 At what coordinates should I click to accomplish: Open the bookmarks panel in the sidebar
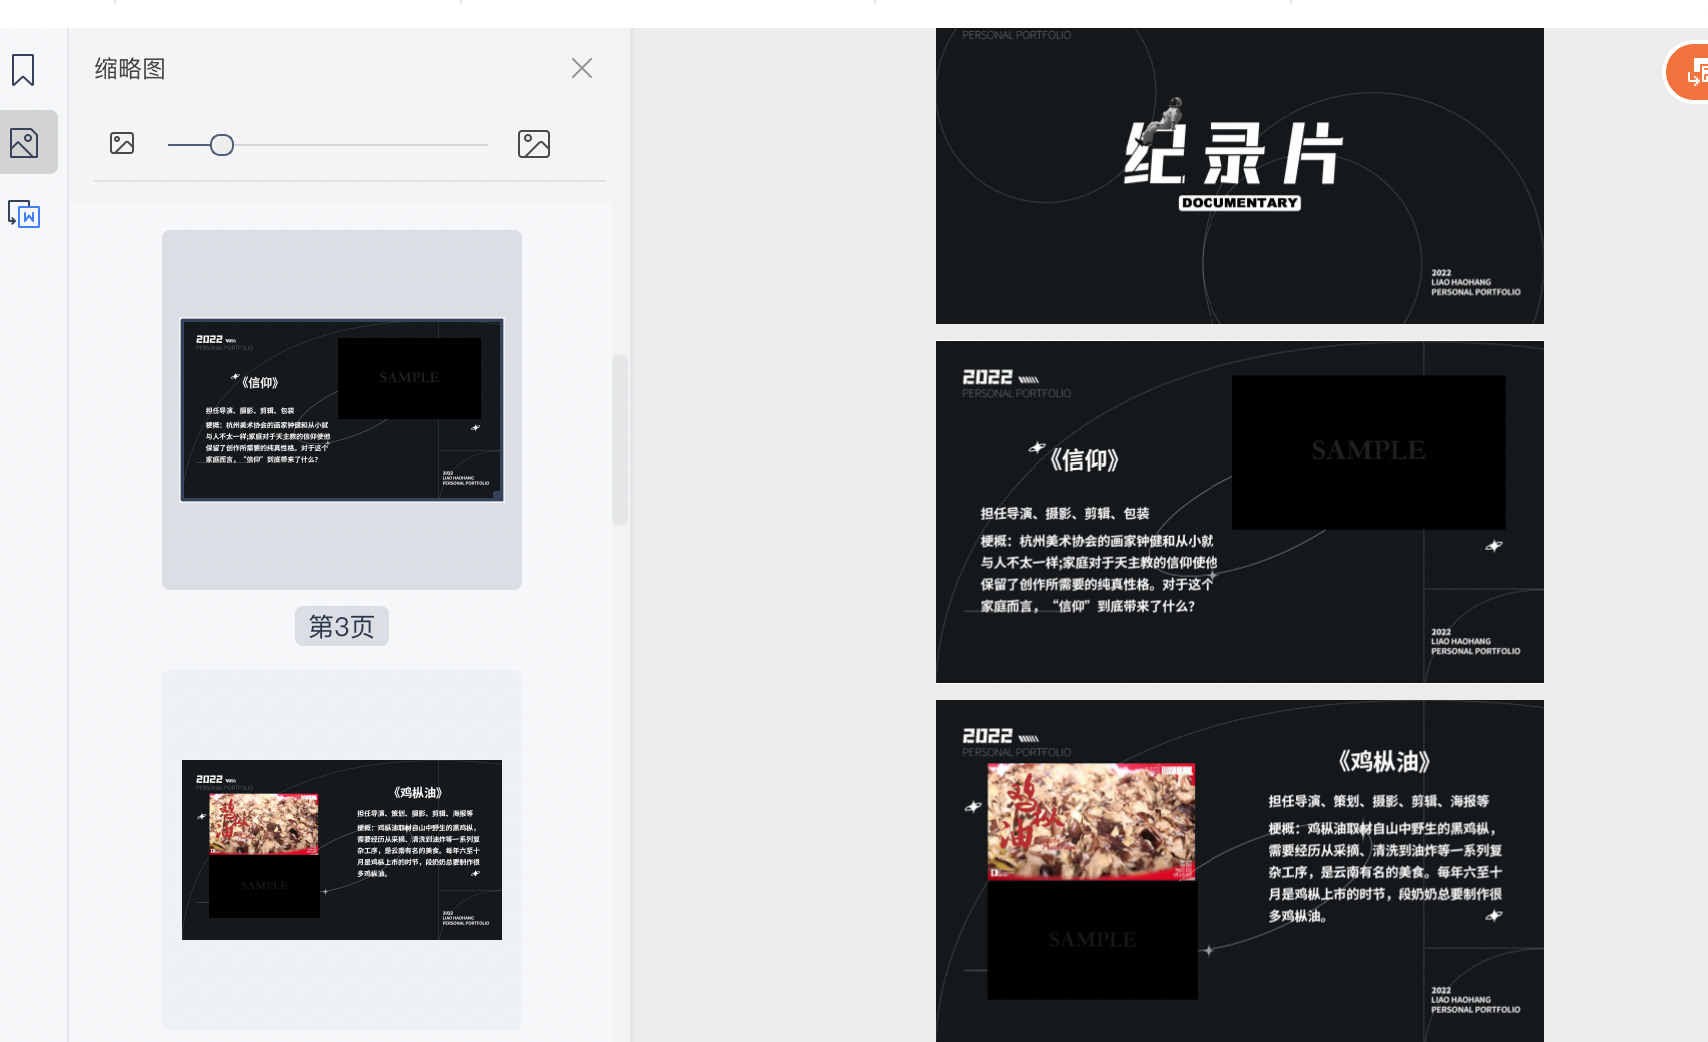coord(23,69)
